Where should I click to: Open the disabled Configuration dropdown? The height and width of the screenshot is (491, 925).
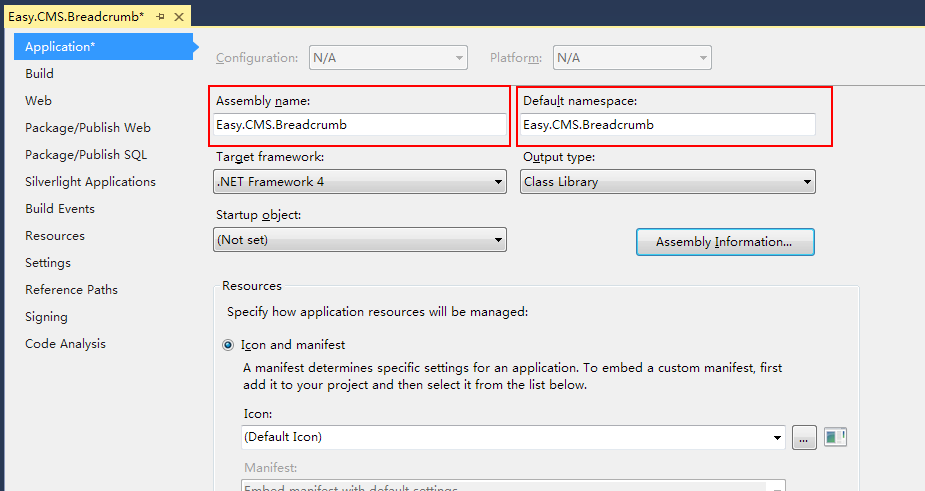pos(388,58)
